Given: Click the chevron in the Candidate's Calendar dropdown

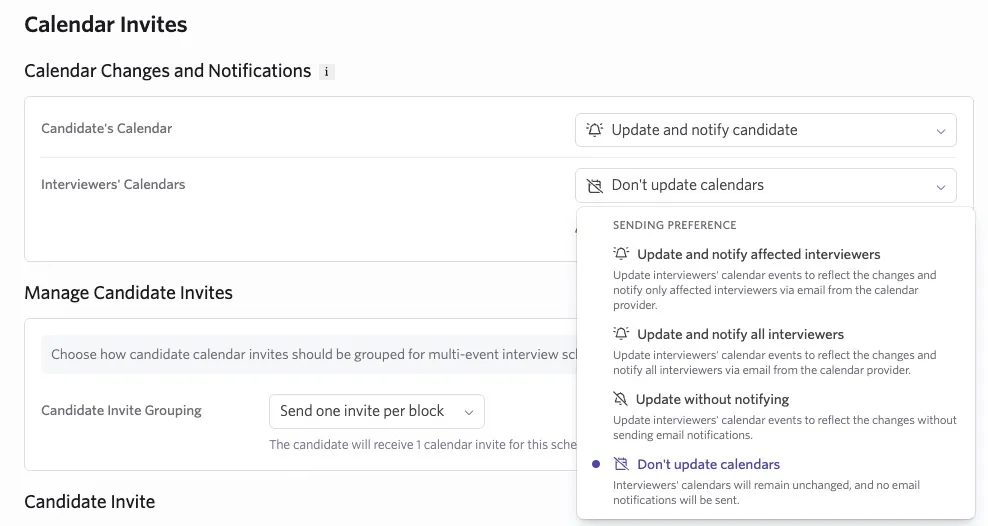Looking at the screenshot, I should pyautogui.click(x=941, y=131).
